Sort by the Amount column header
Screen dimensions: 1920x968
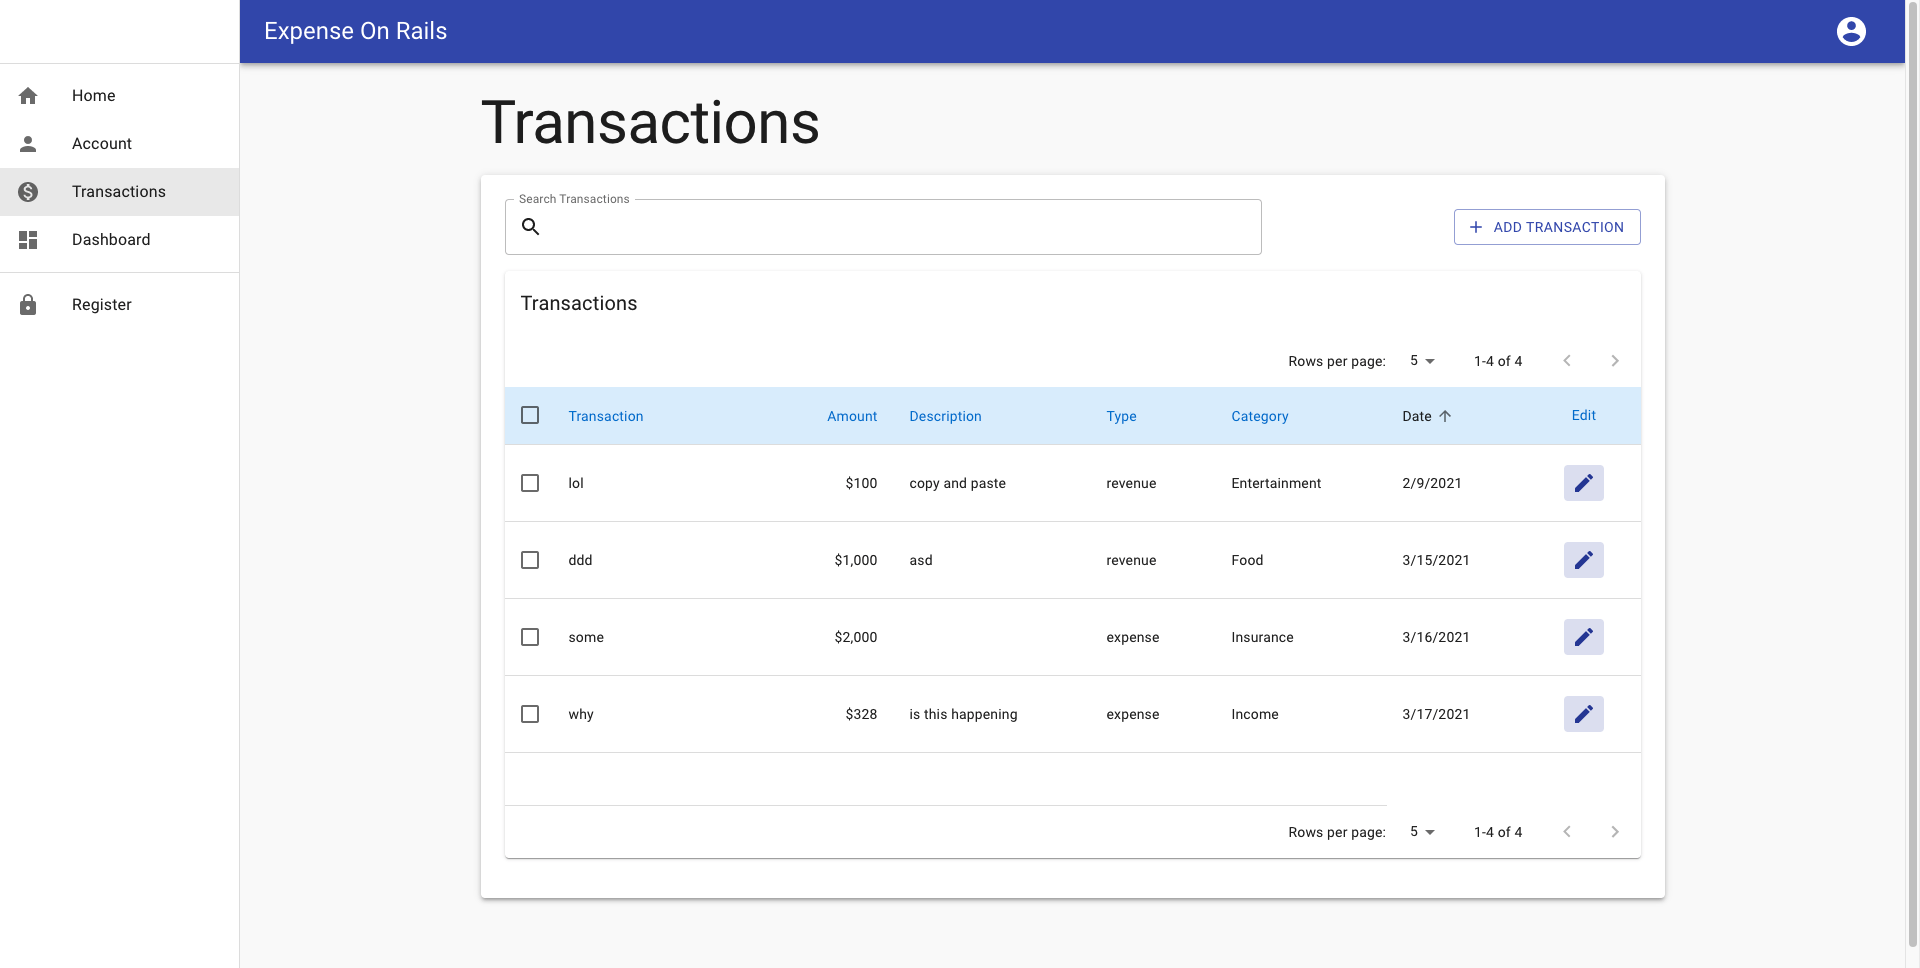click(x=852, y=416)
